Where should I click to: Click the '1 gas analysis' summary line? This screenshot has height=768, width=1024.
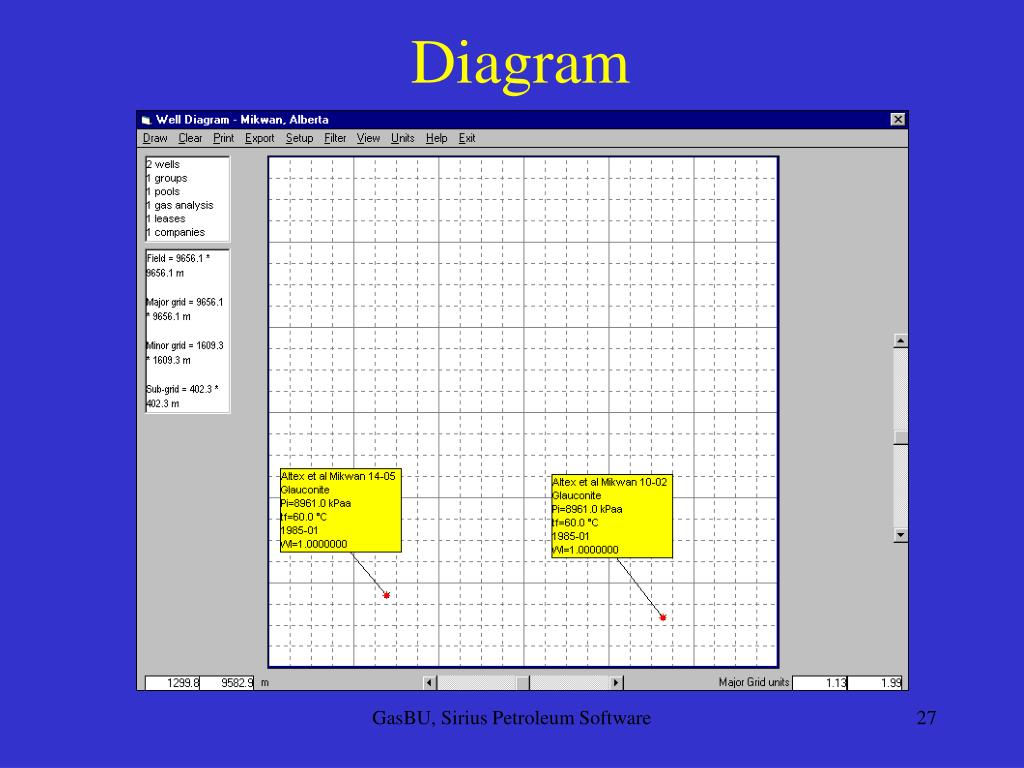click(180, 205)
